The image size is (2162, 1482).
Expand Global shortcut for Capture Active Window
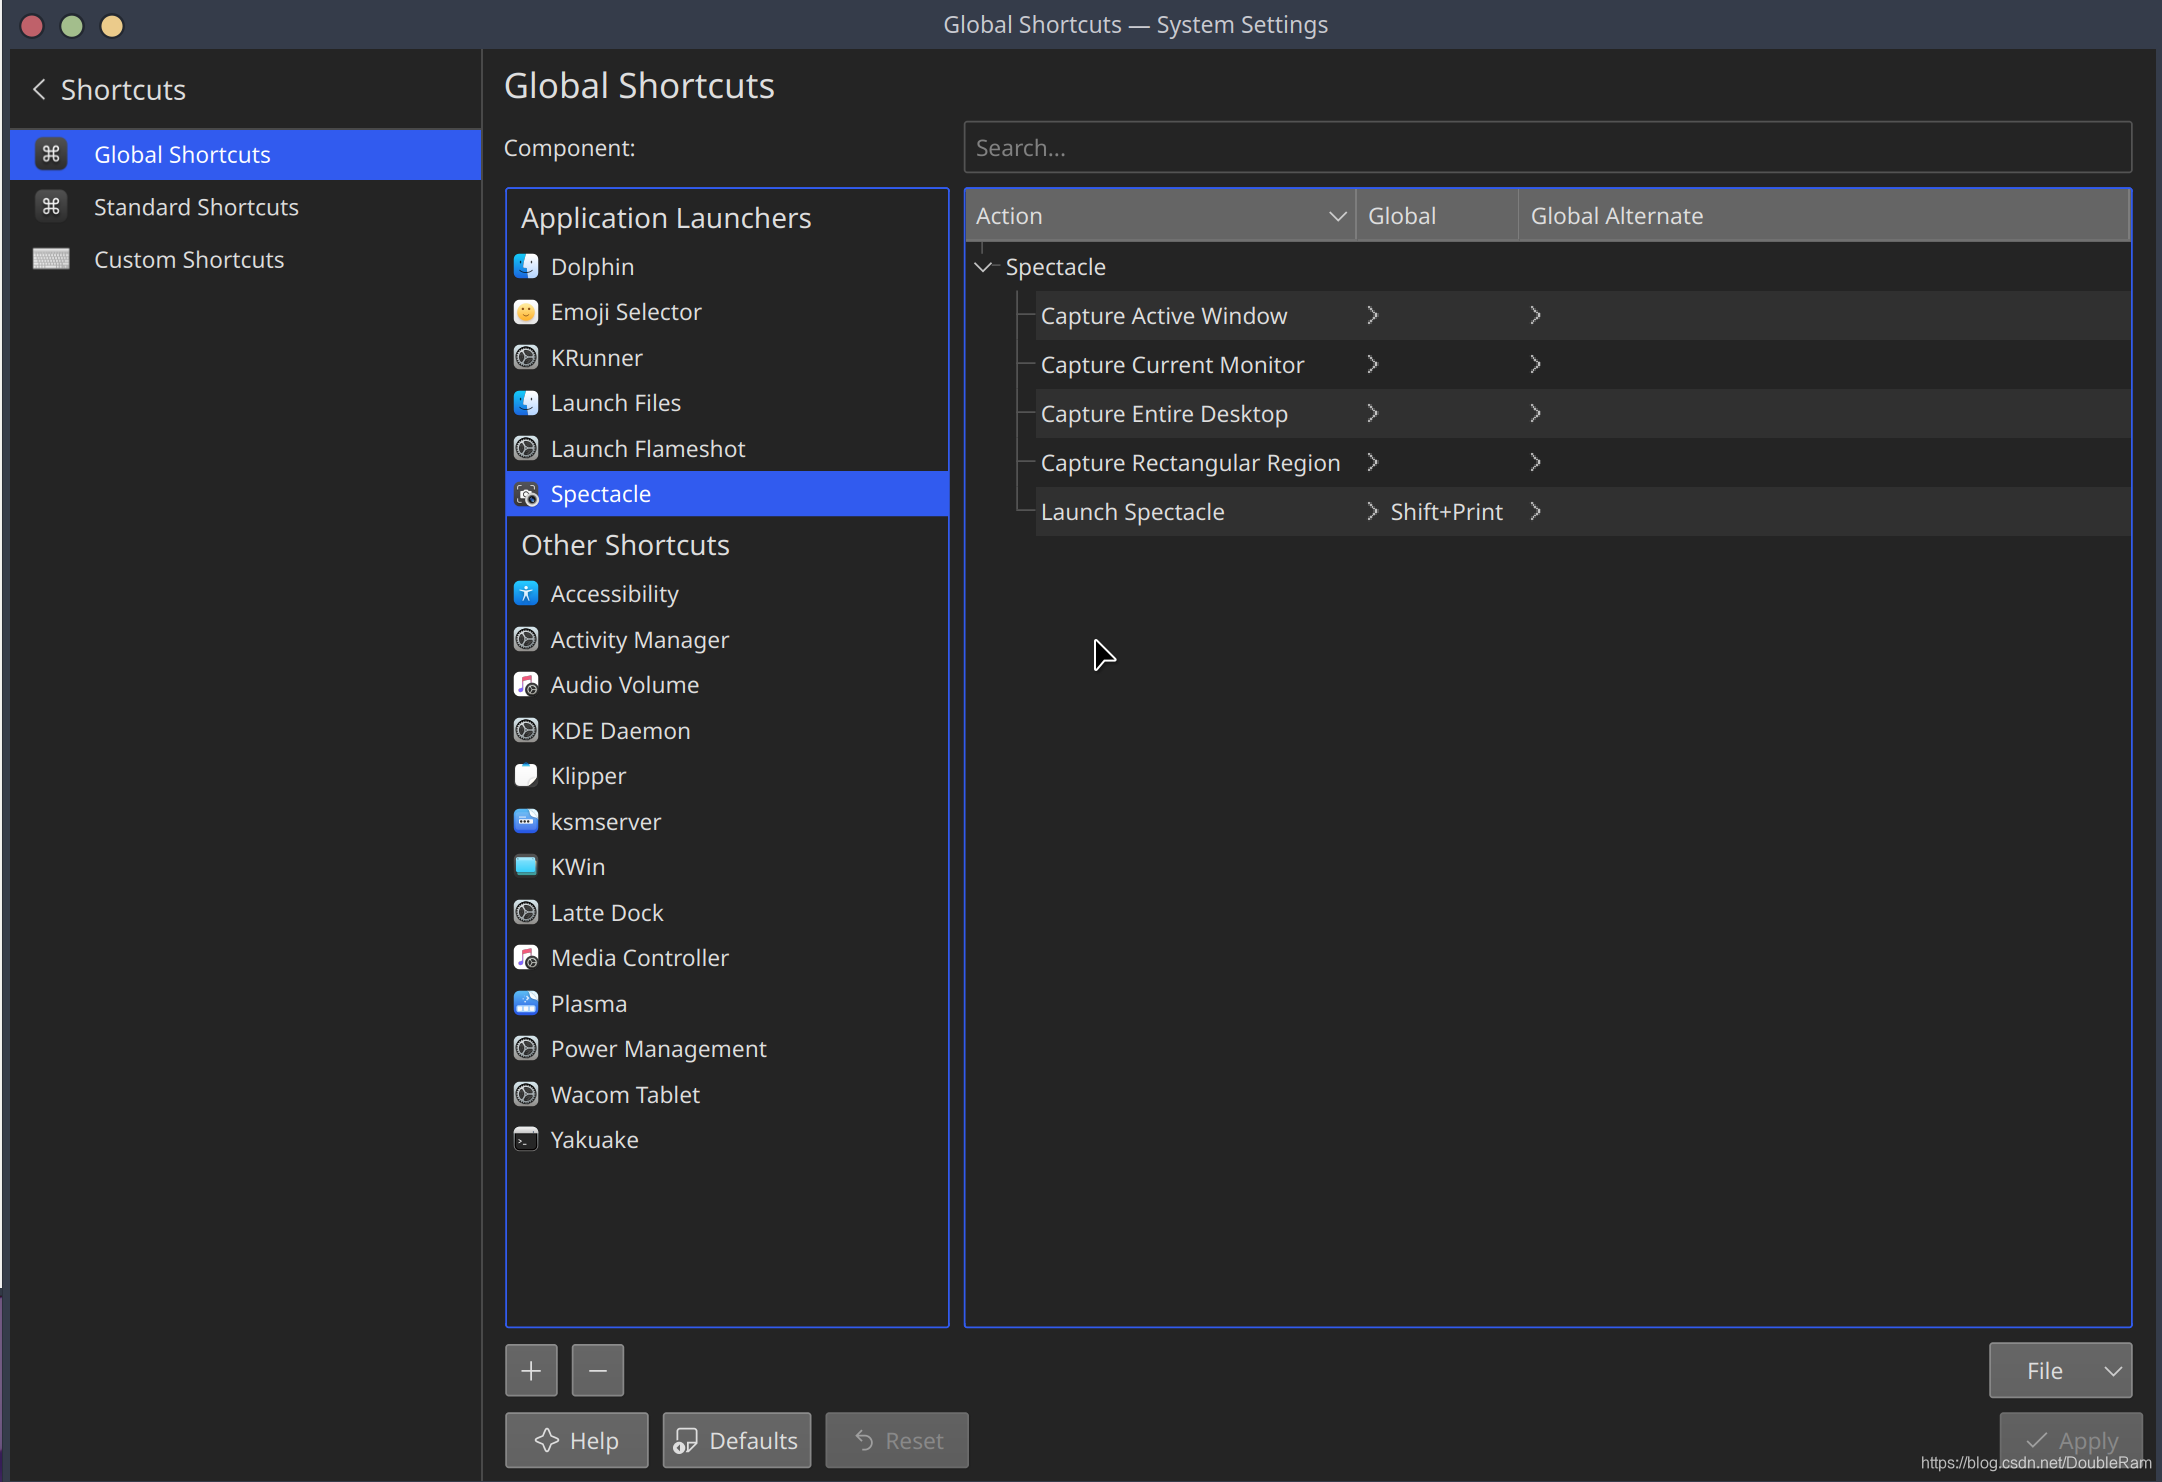tap(1373, 315)
